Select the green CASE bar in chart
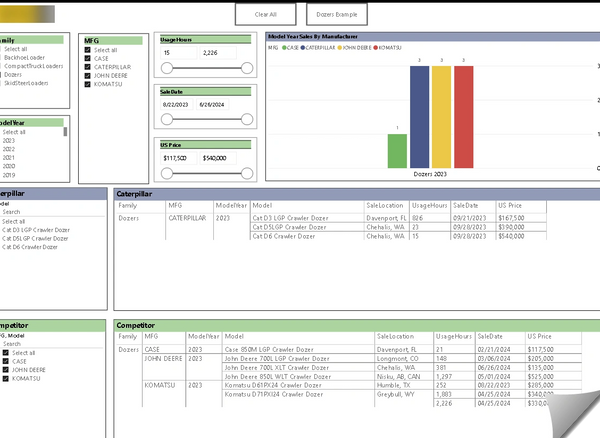Image resolution: width=600 pixels, height=438 pixels. 397,151
